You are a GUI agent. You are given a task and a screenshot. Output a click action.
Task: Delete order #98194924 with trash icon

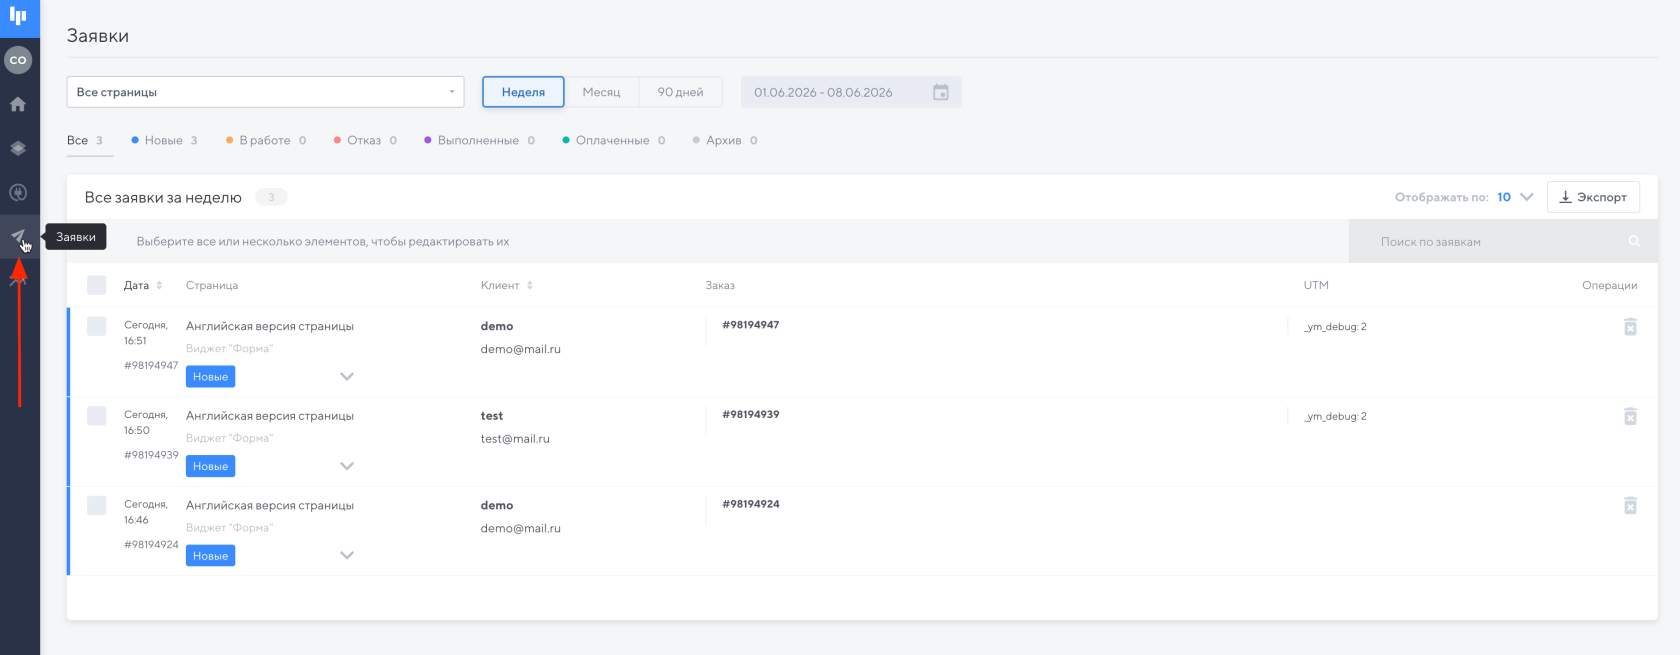click(1630, 505)
